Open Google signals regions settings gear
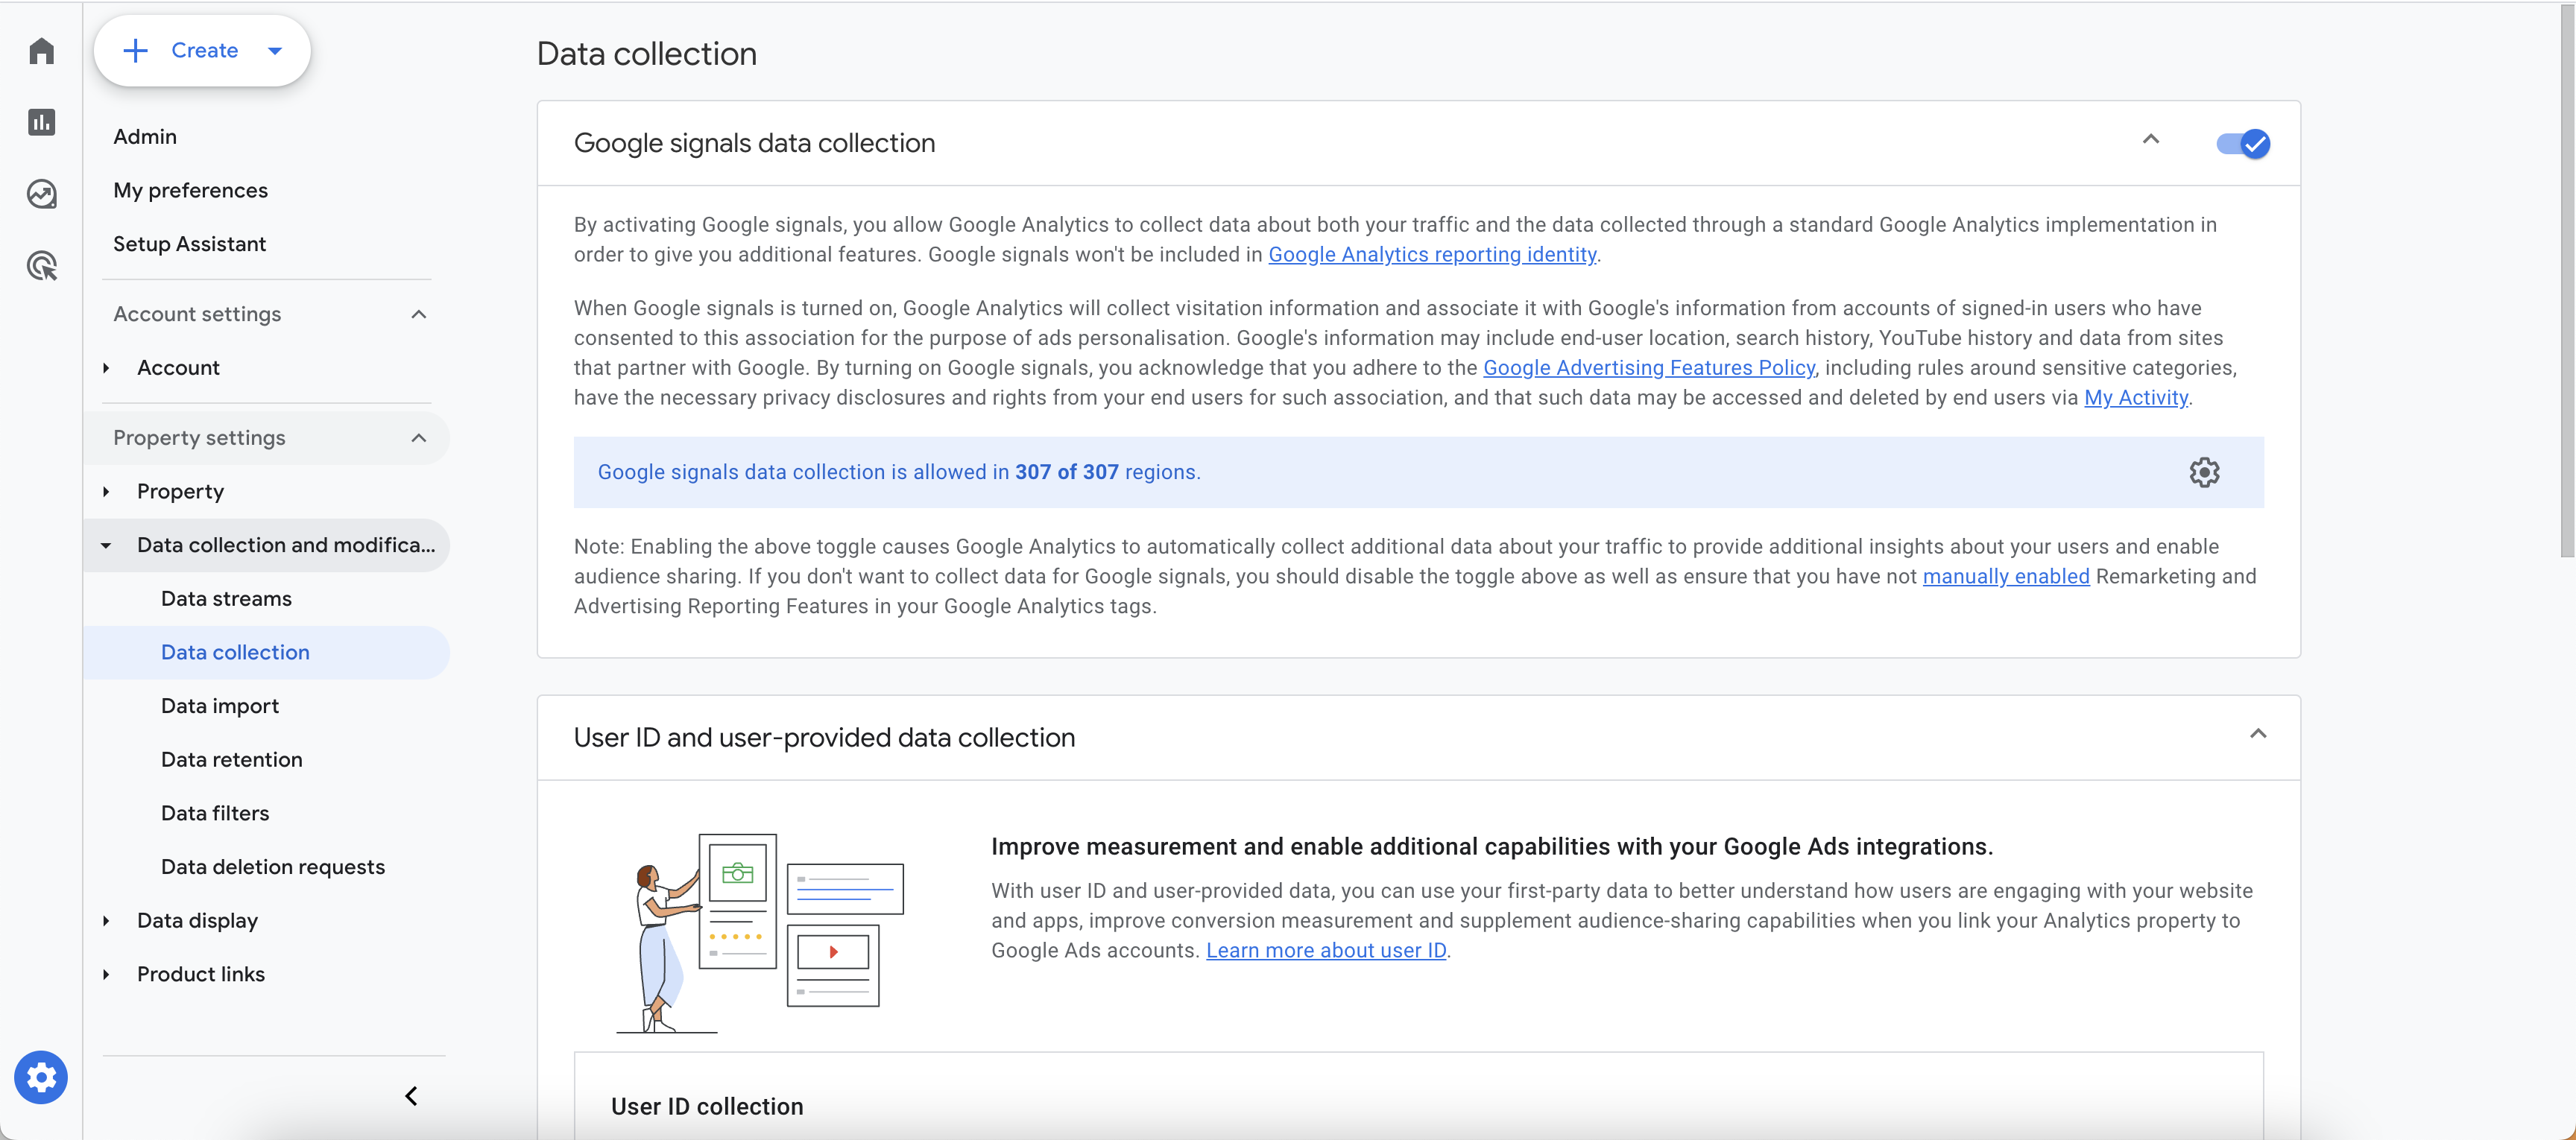Screen dimensions: 2576x1140 (x=2204, y=472)
